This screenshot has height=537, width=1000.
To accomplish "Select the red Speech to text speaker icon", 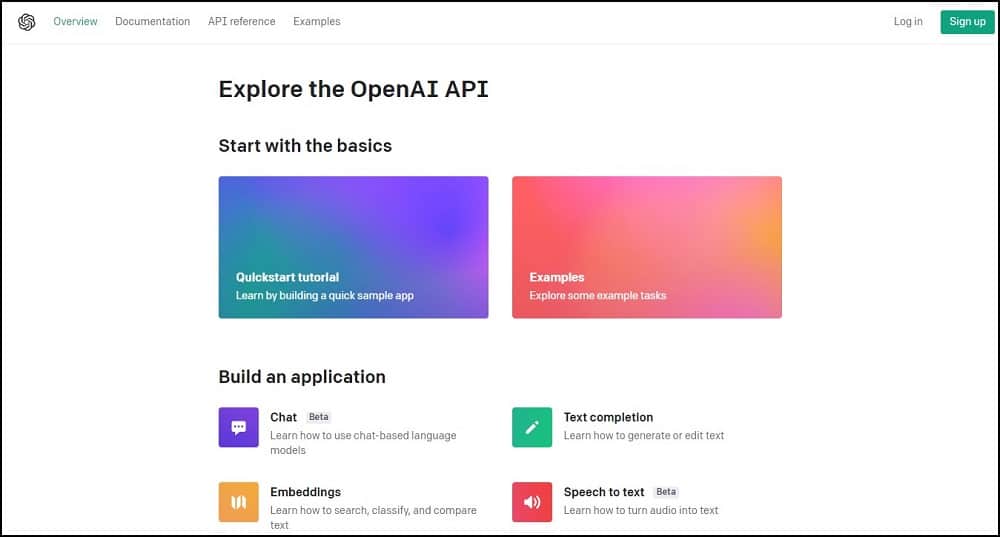I will 532,502.
